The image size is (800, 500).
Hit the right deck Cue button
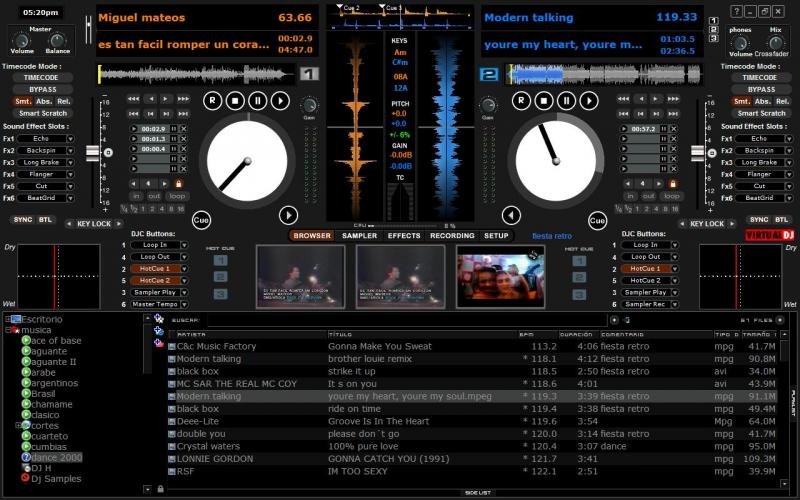pos(597,220)
